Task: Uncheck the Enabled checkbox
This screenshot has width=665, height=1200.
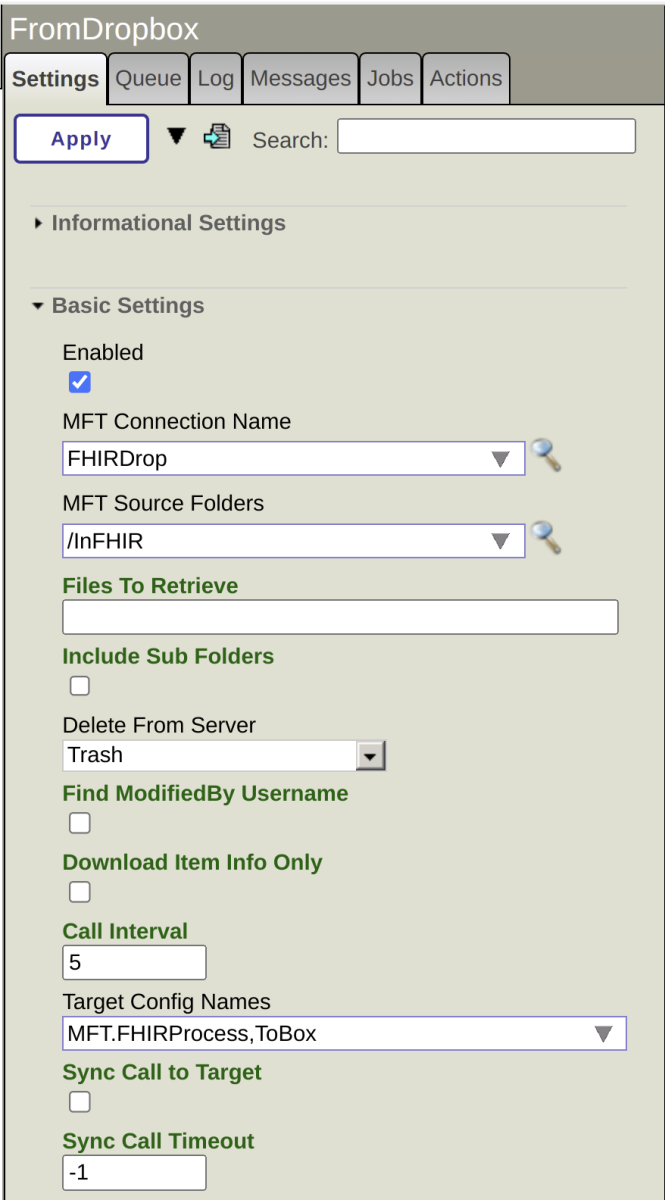Action: (79, 382)
